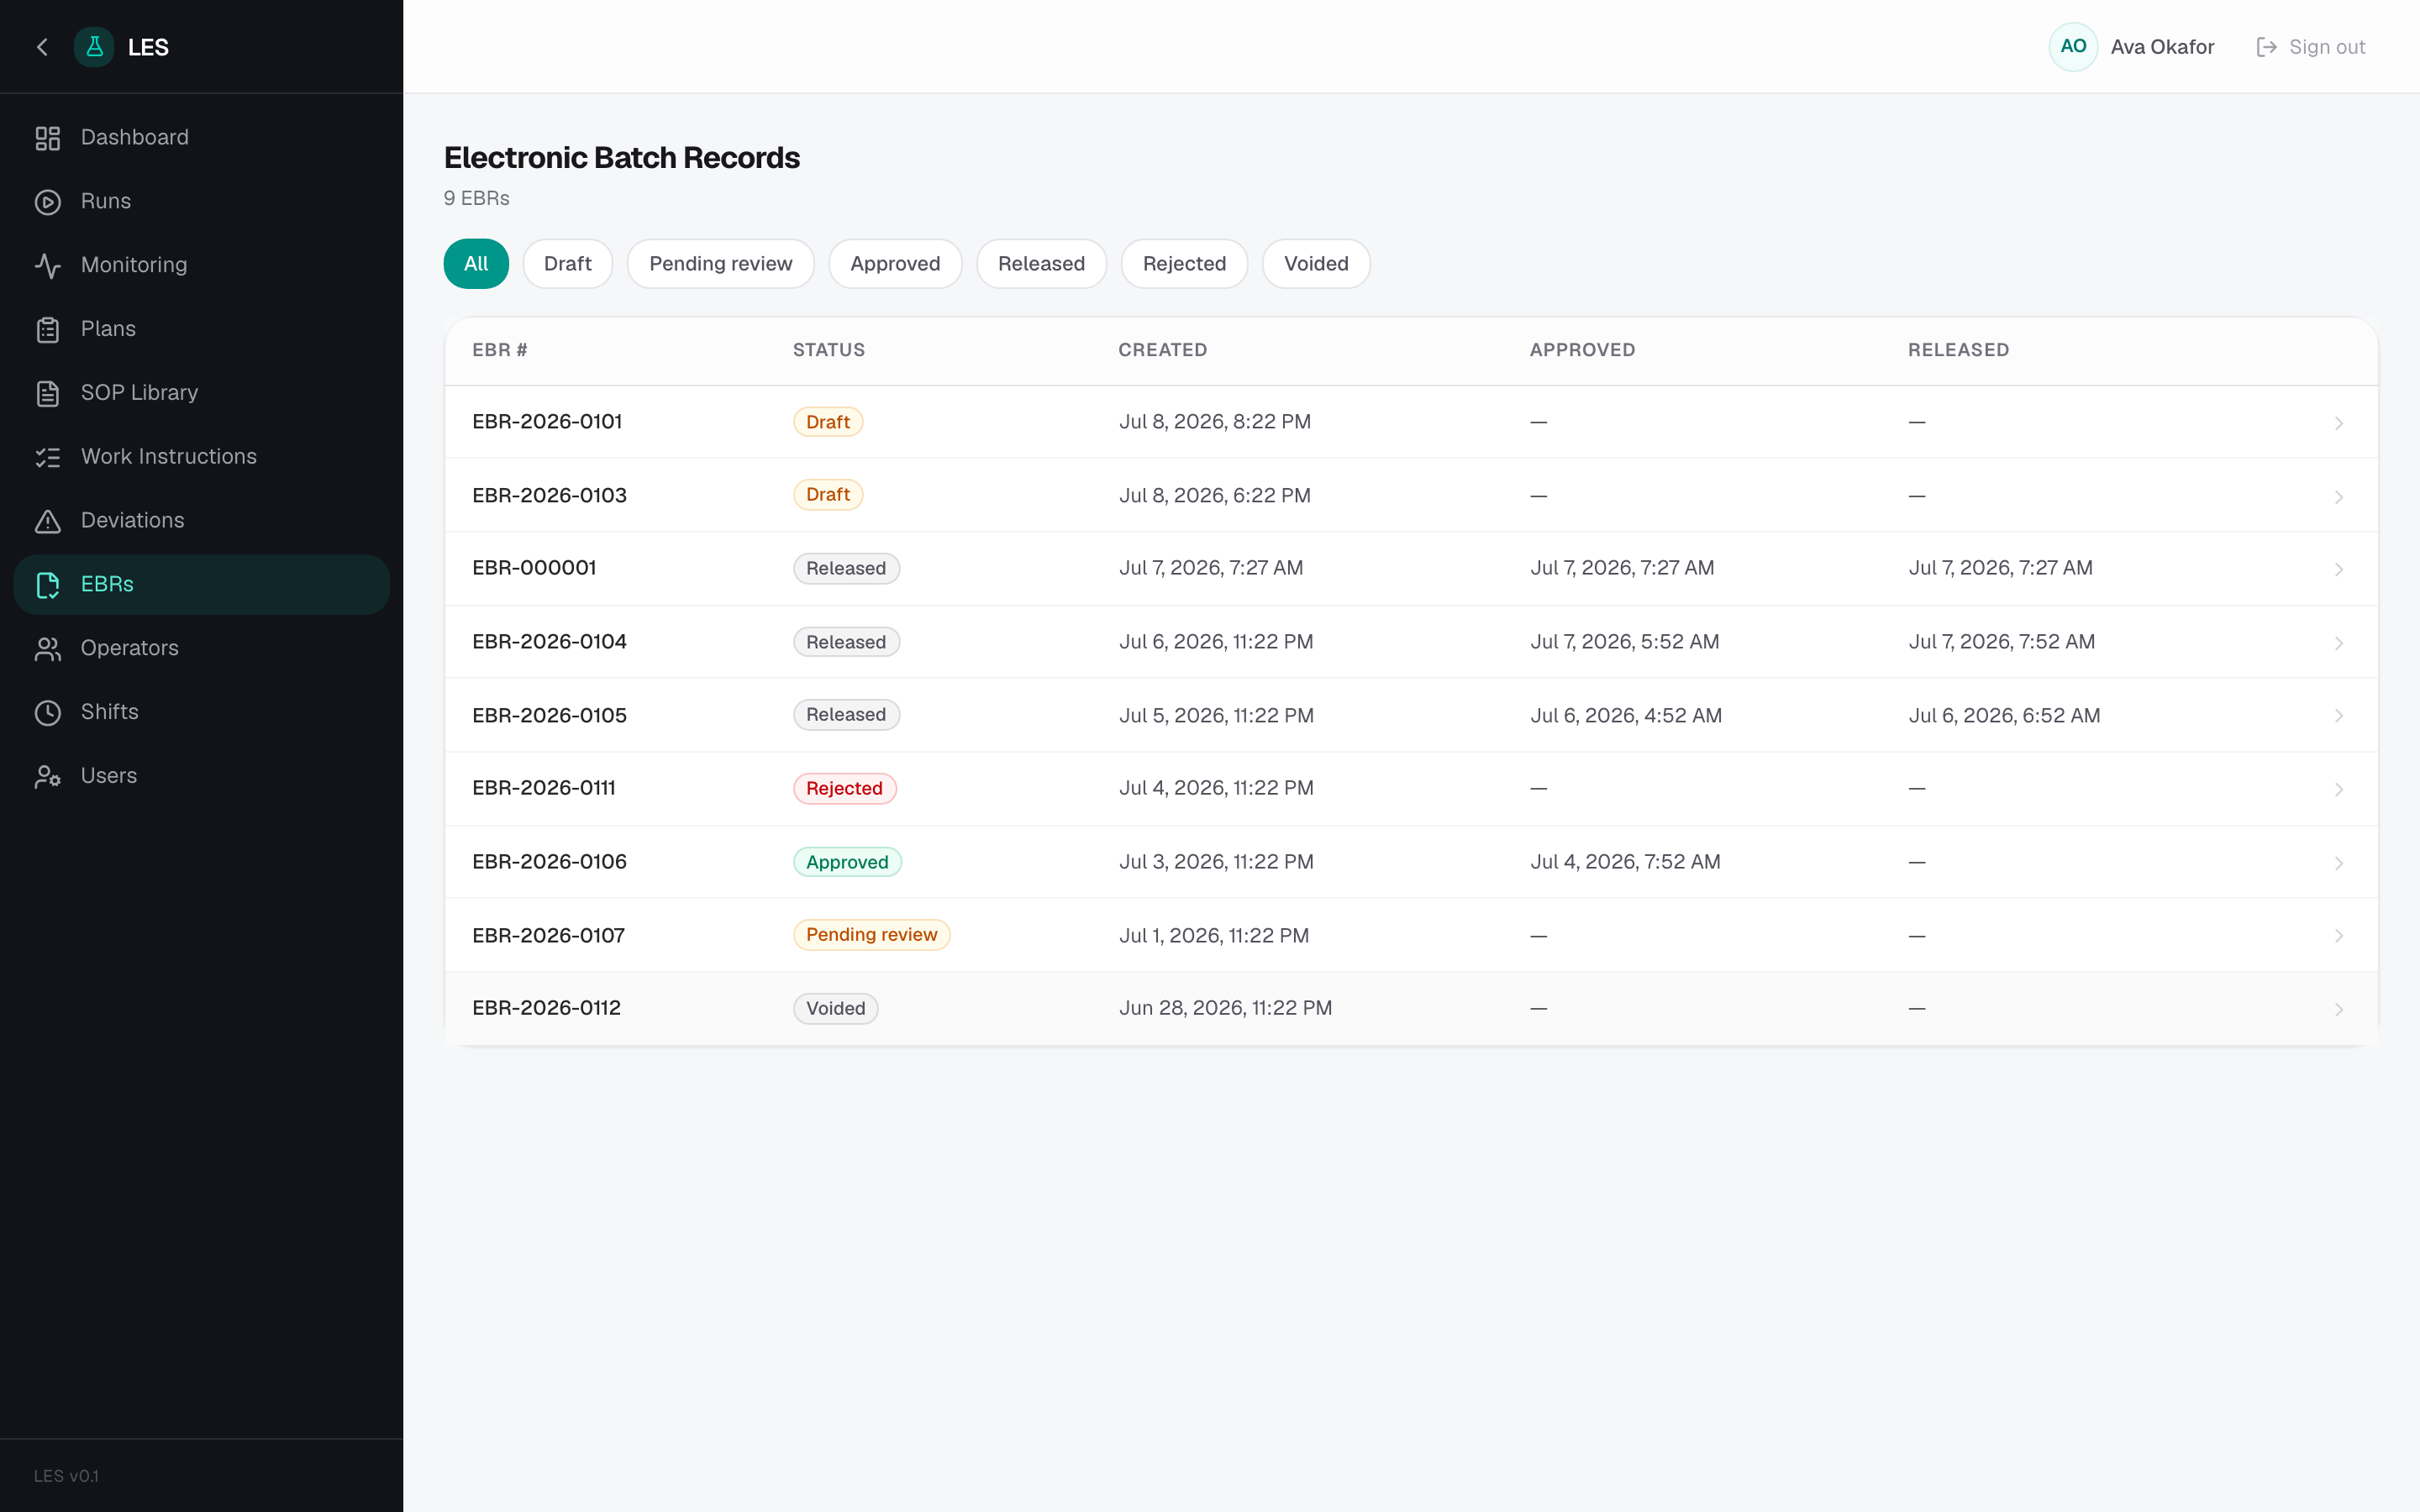Click the AO avatar circle

point(2073,47)
